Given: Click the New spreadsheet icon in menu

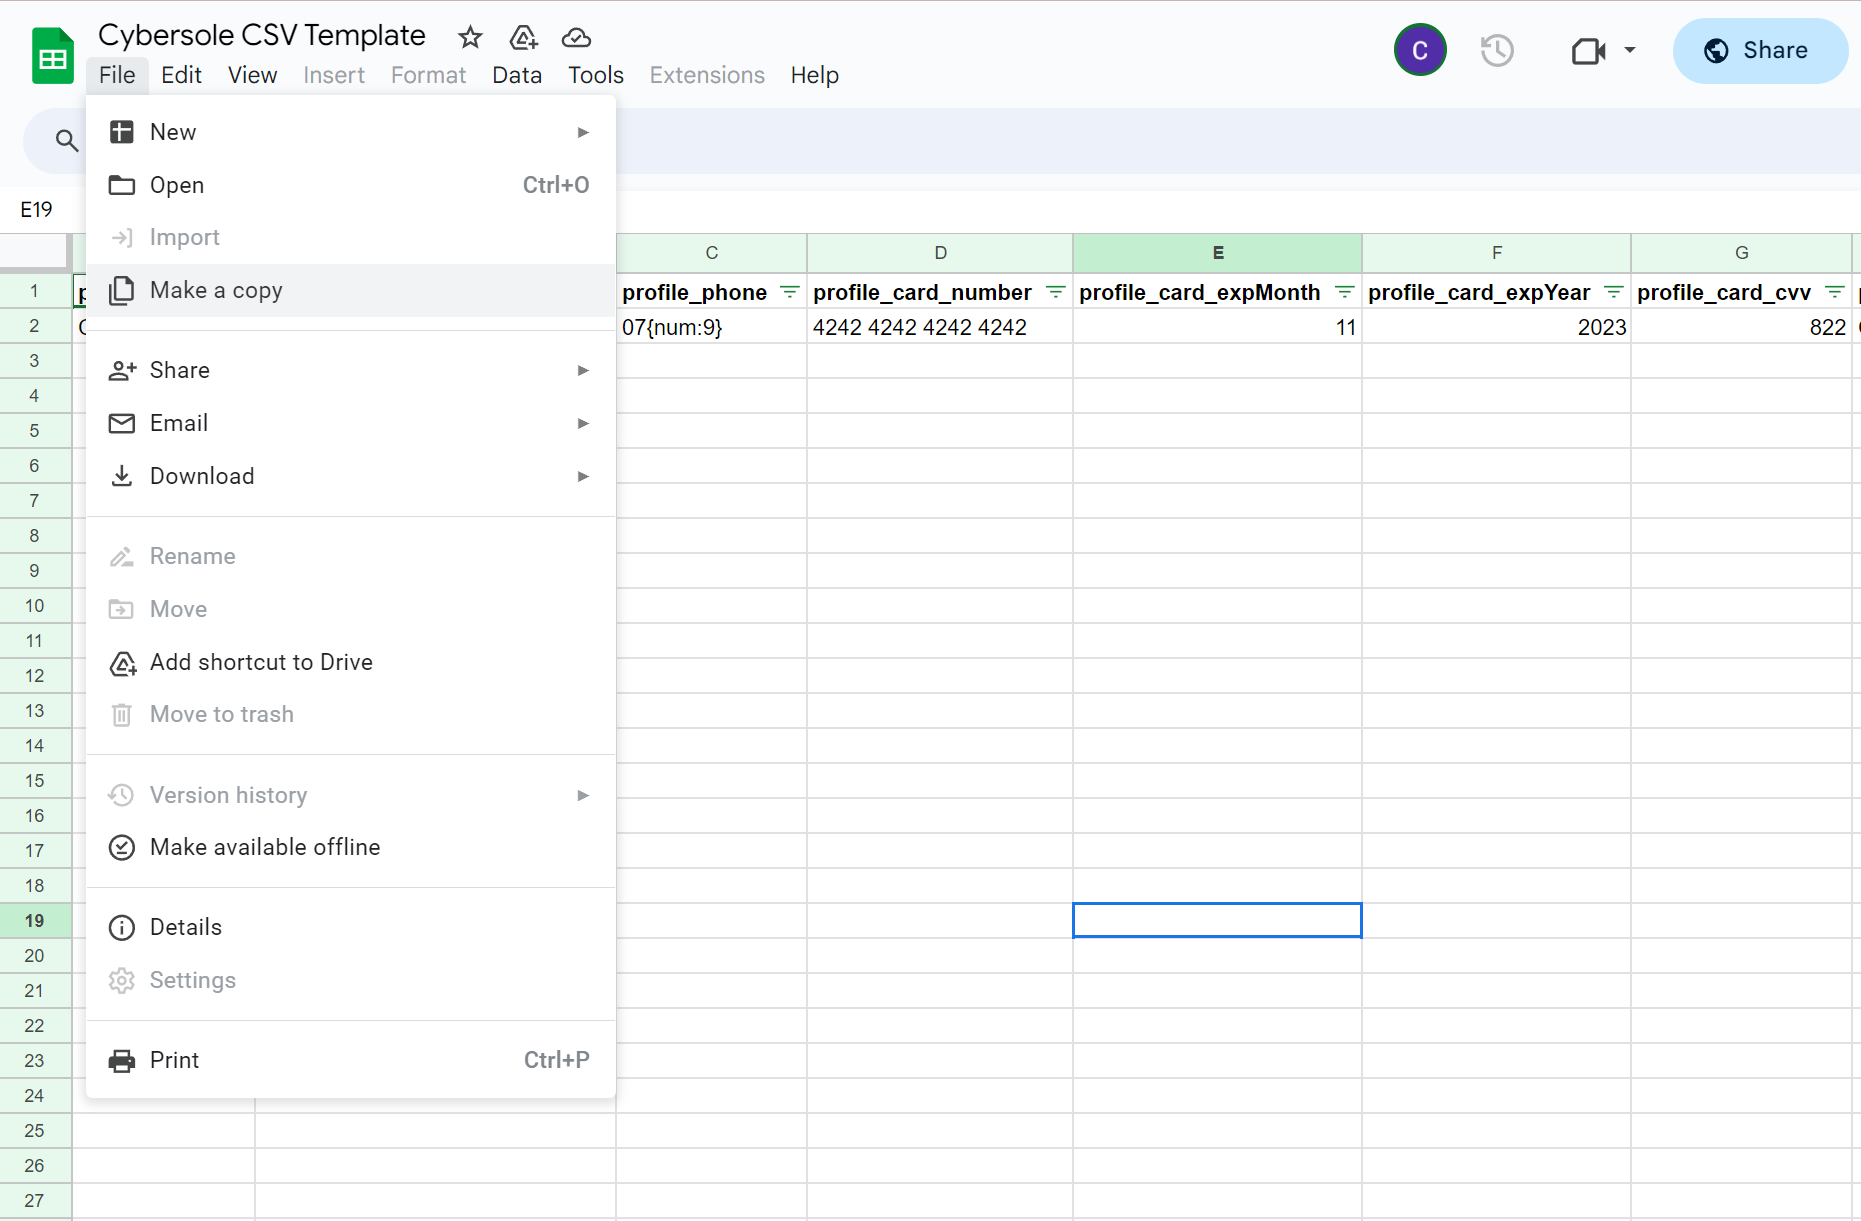Looking at the screenshot, I should [122, 132].
